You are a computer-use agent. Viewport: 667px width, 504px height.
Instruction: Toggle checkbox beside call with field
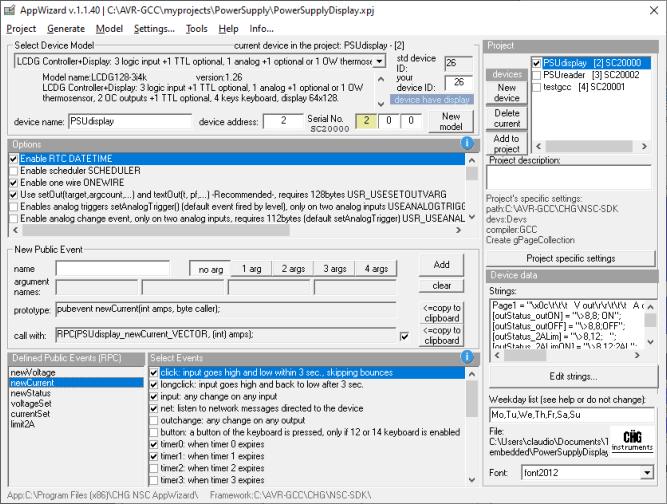tap(405, 336)
